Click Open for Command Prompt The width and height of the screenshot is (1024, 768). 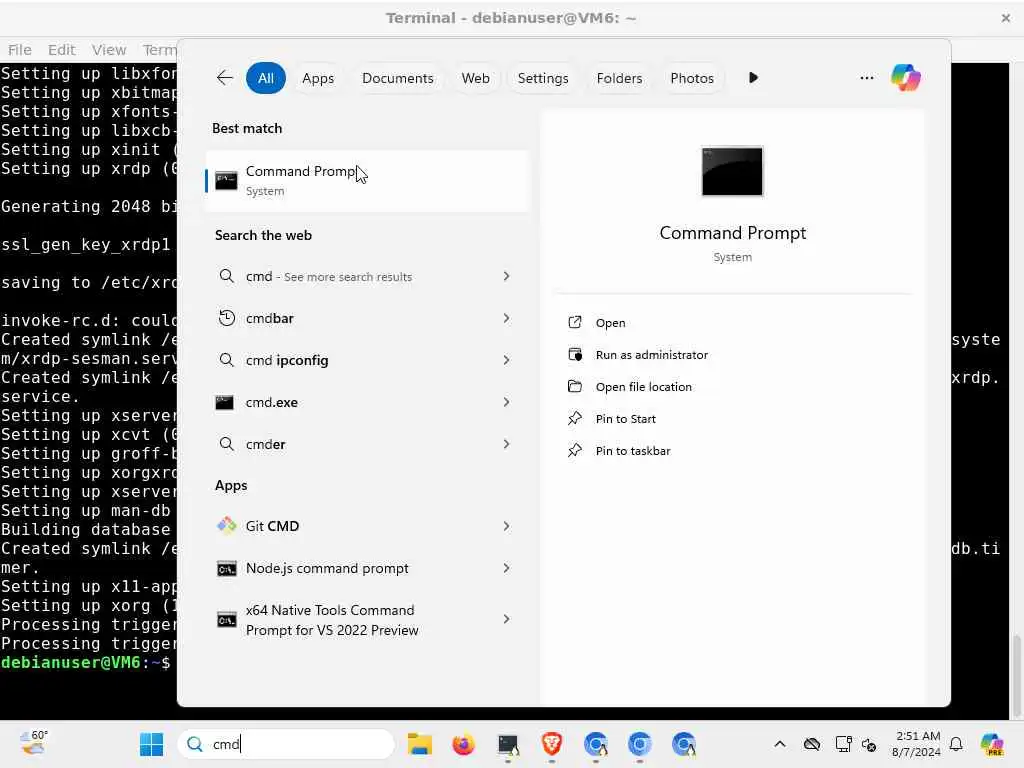point(610,323)
